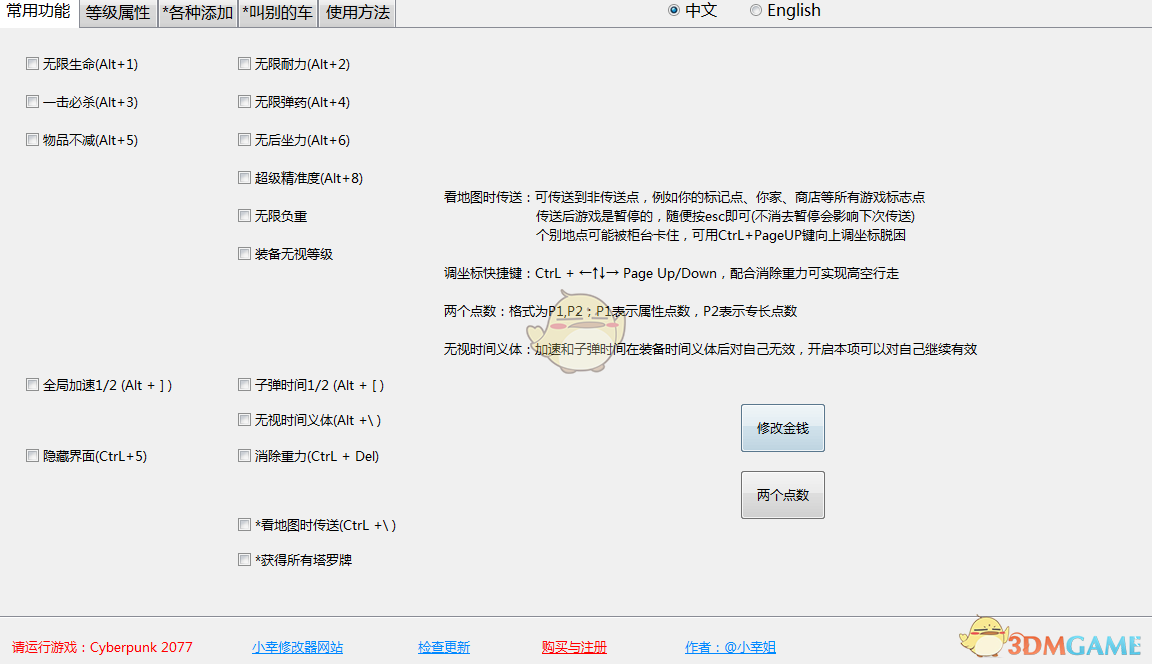Toggle 隐藏界面(CtrL+5) checkbox
Screen dimensions: 1152x664
click(x=32, y=455)
